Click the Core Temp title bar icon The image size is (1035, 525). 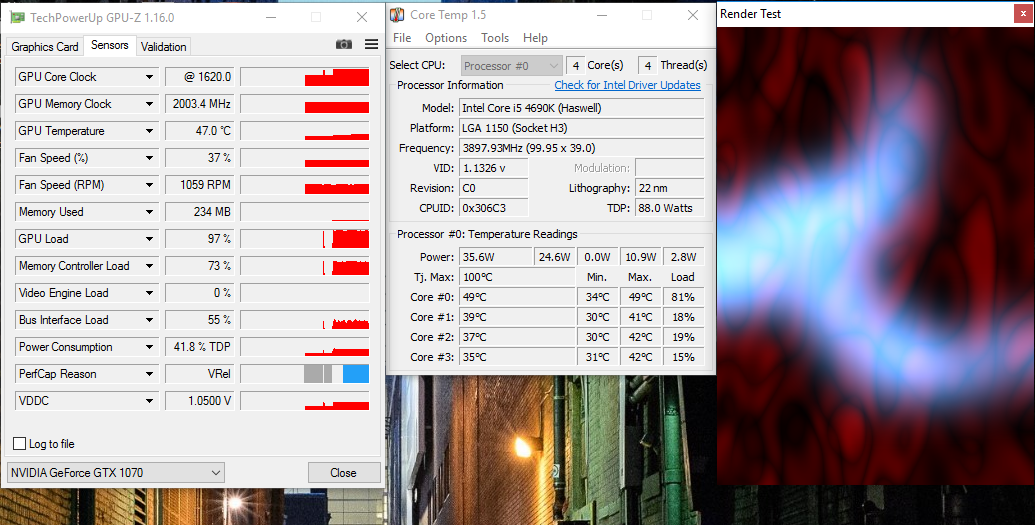pos(397,15)
